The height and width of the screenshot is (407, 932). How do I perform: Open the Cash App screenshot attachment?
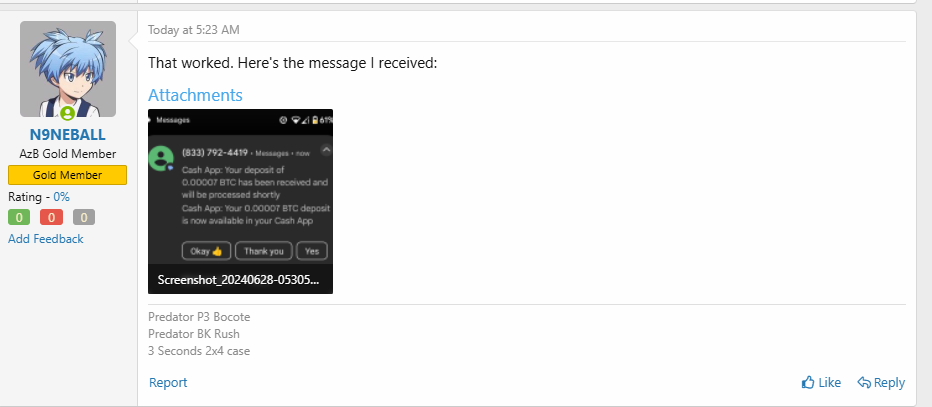(240, 201)
